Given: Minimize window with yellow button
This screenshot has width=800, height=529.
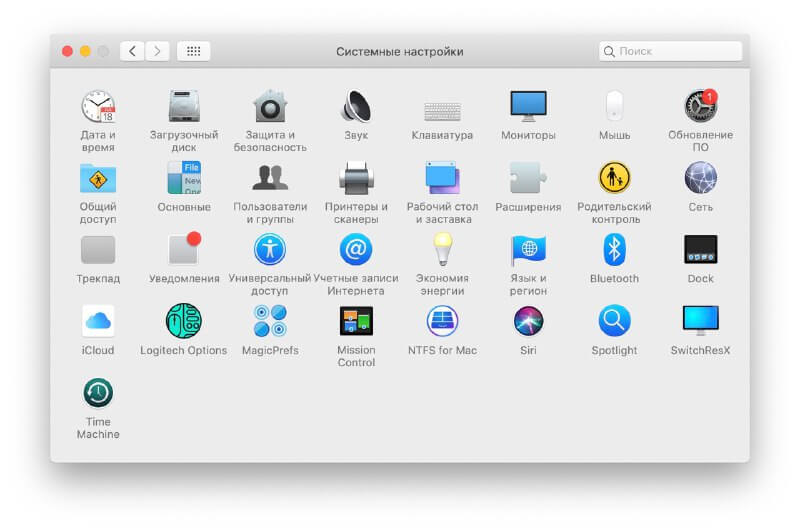Looking at the screenshot, I should click(x=85, y=51).
